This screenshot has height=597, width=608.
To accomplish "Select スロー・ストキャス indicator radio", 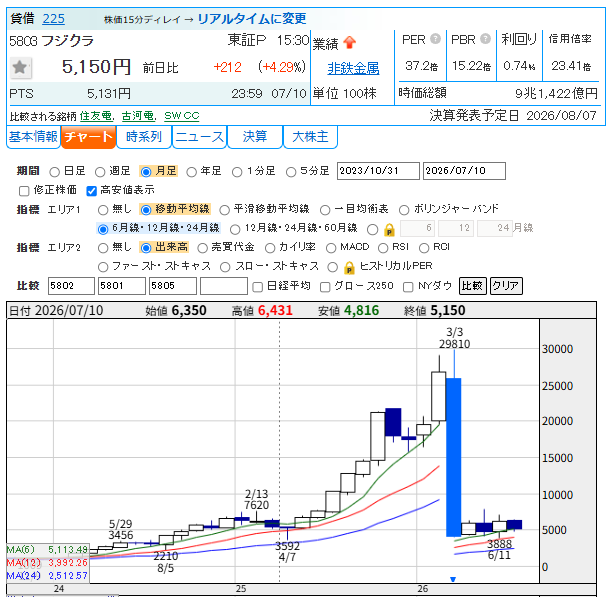I will click(x=225, y=267).
